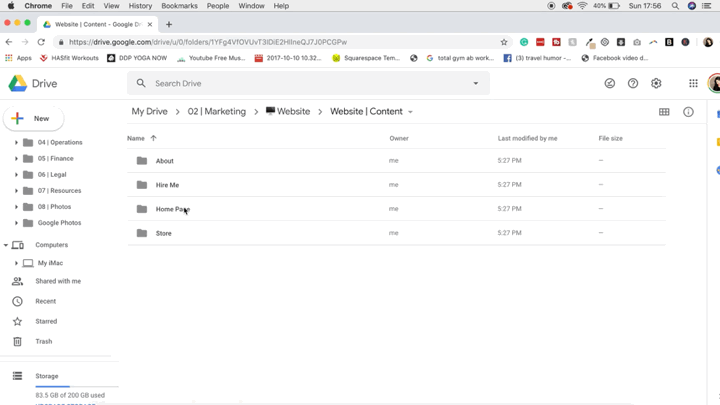Open Website | Content folder dropdown
Screen dimensions: 720x405
pos(411,112)
